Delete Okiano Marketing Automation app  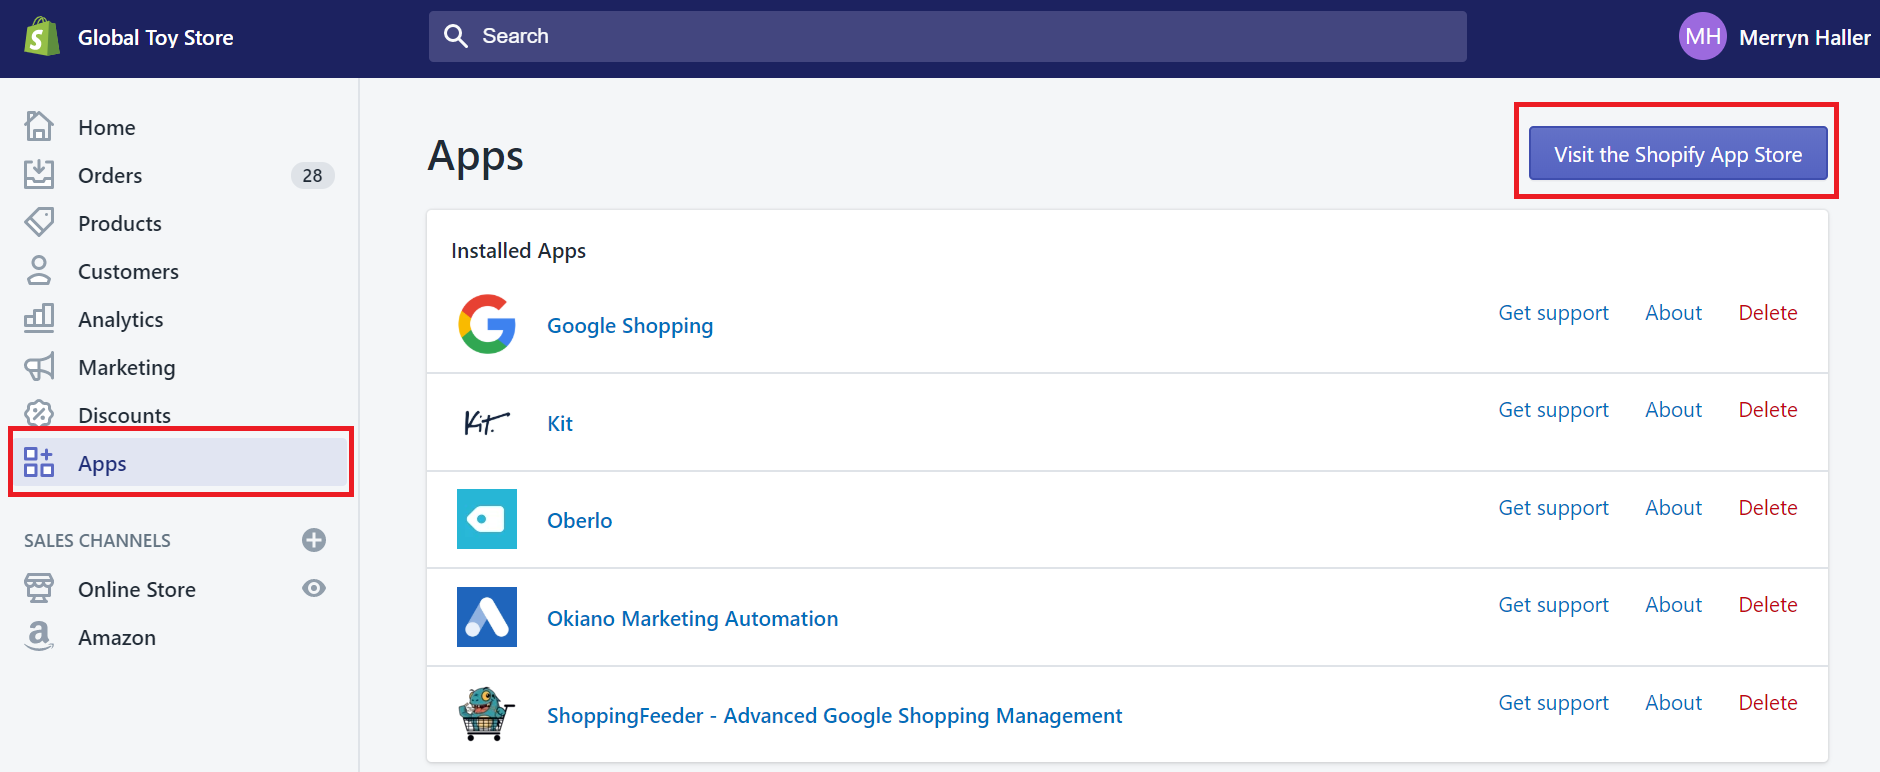click(1767, 605)
